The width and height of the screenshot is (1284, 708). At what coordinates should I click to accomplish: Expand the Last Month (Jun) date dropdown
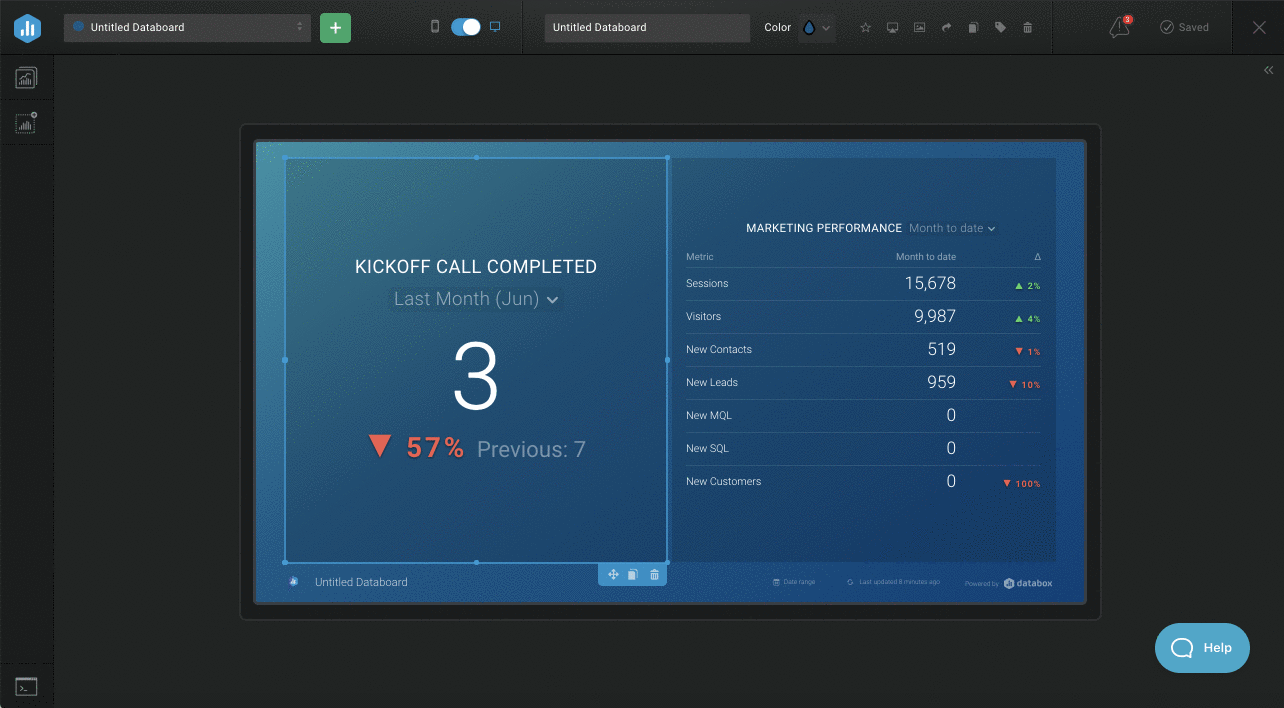(x=475, y=299)
